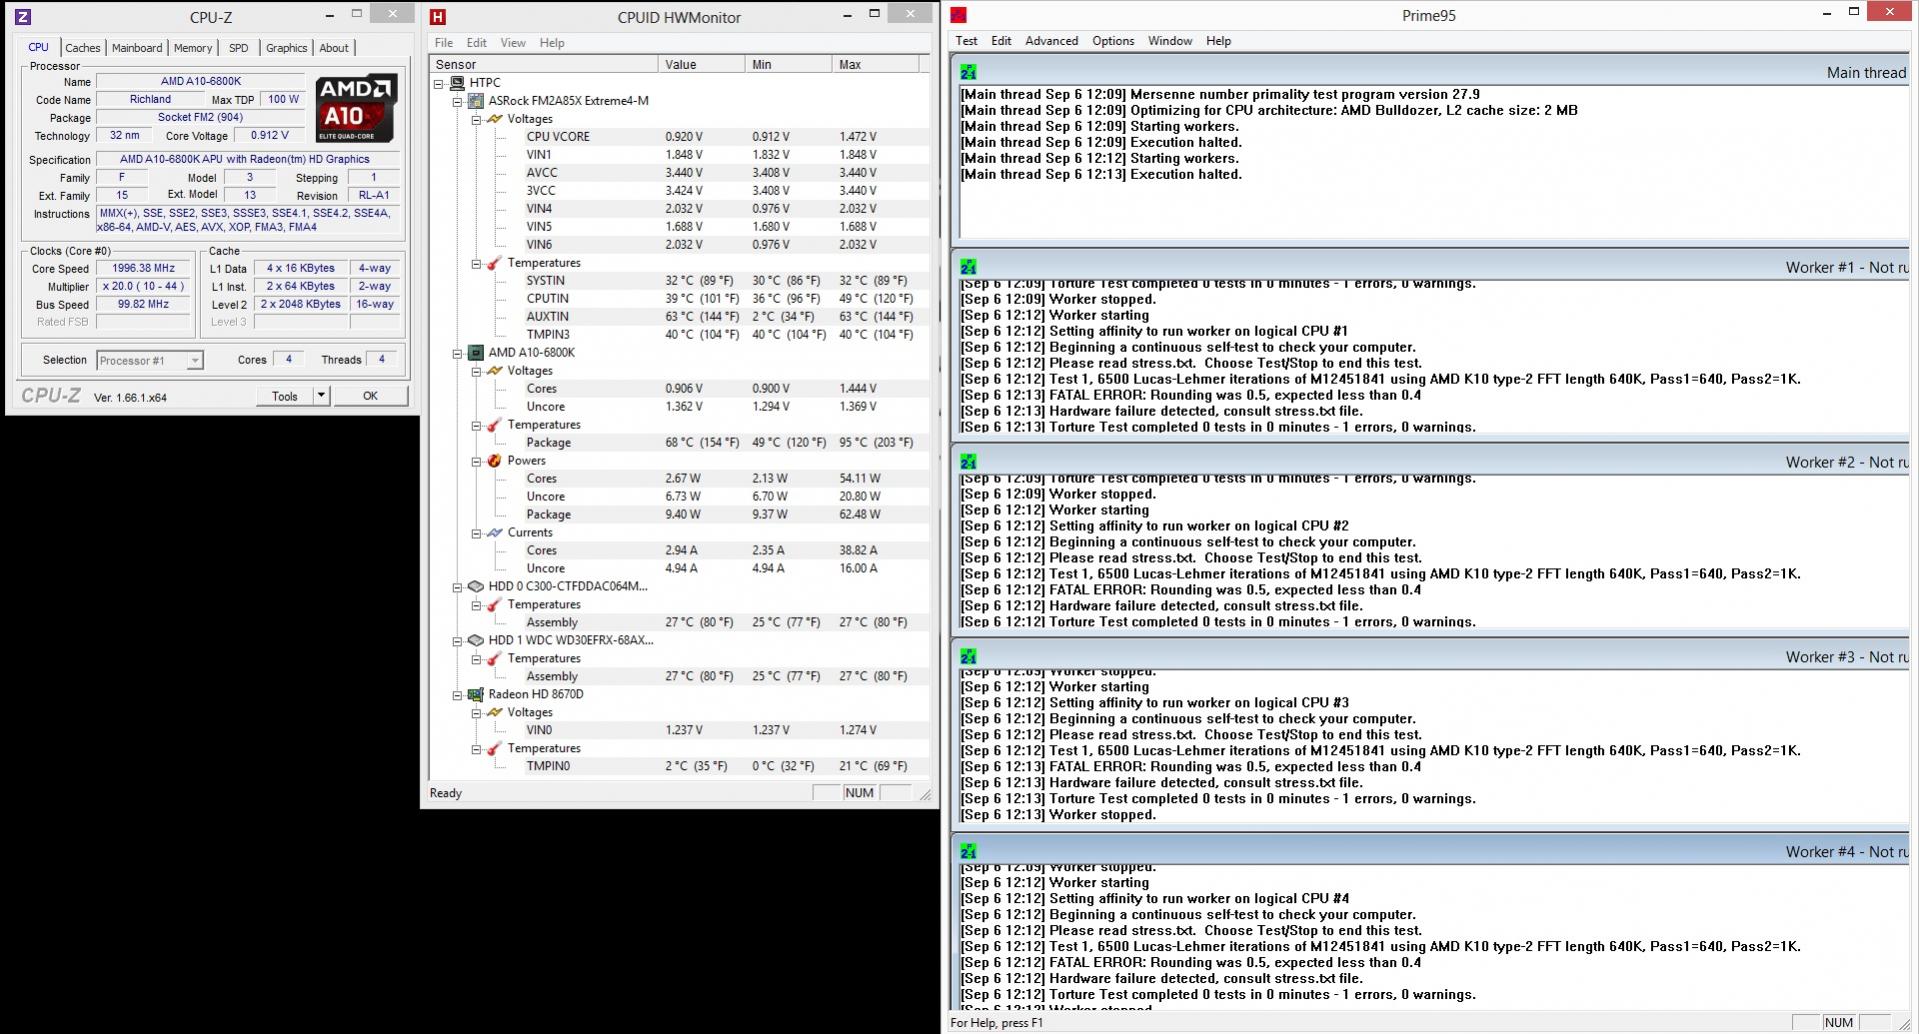Viewport: 1919px width, 1034px height.
Task: Open the Tools dropdown arrow in CPU-Z
Action: pos(321,396)
